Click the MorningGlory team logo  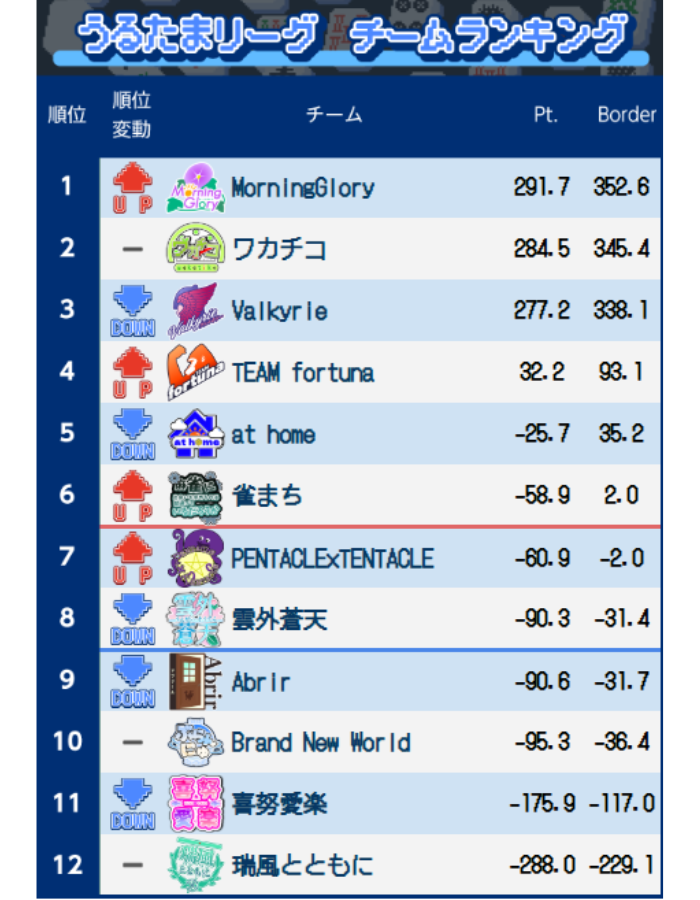pos(196,188)
